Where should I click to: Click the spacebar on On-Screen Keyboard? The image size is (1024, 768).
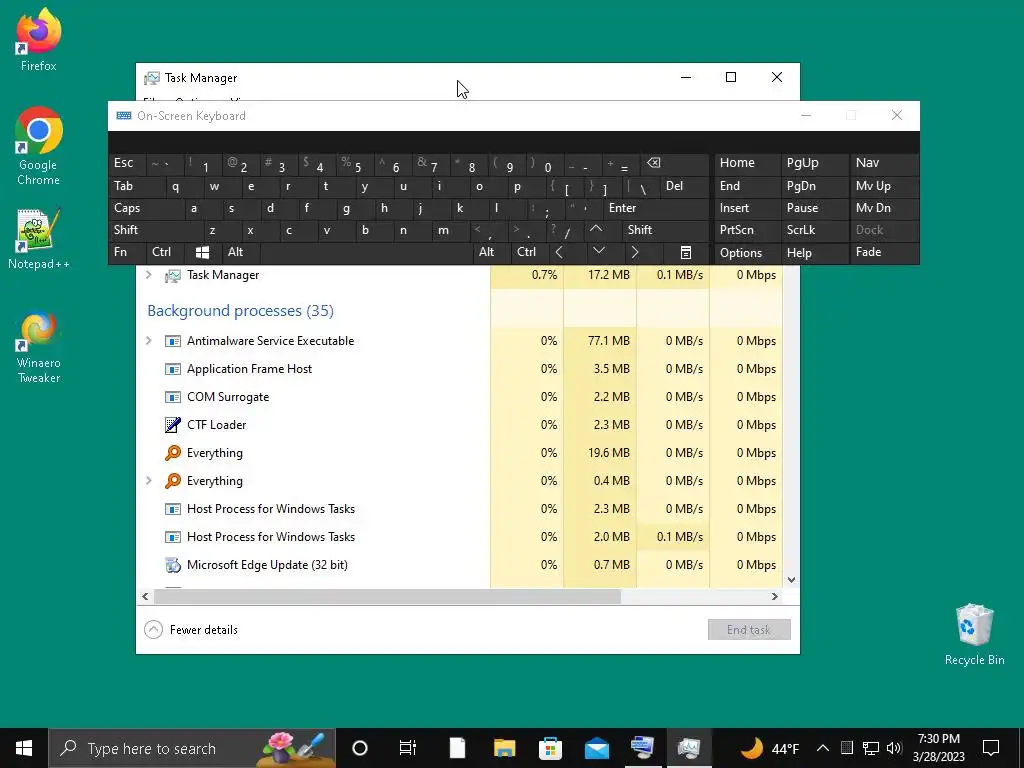(366, 252)
